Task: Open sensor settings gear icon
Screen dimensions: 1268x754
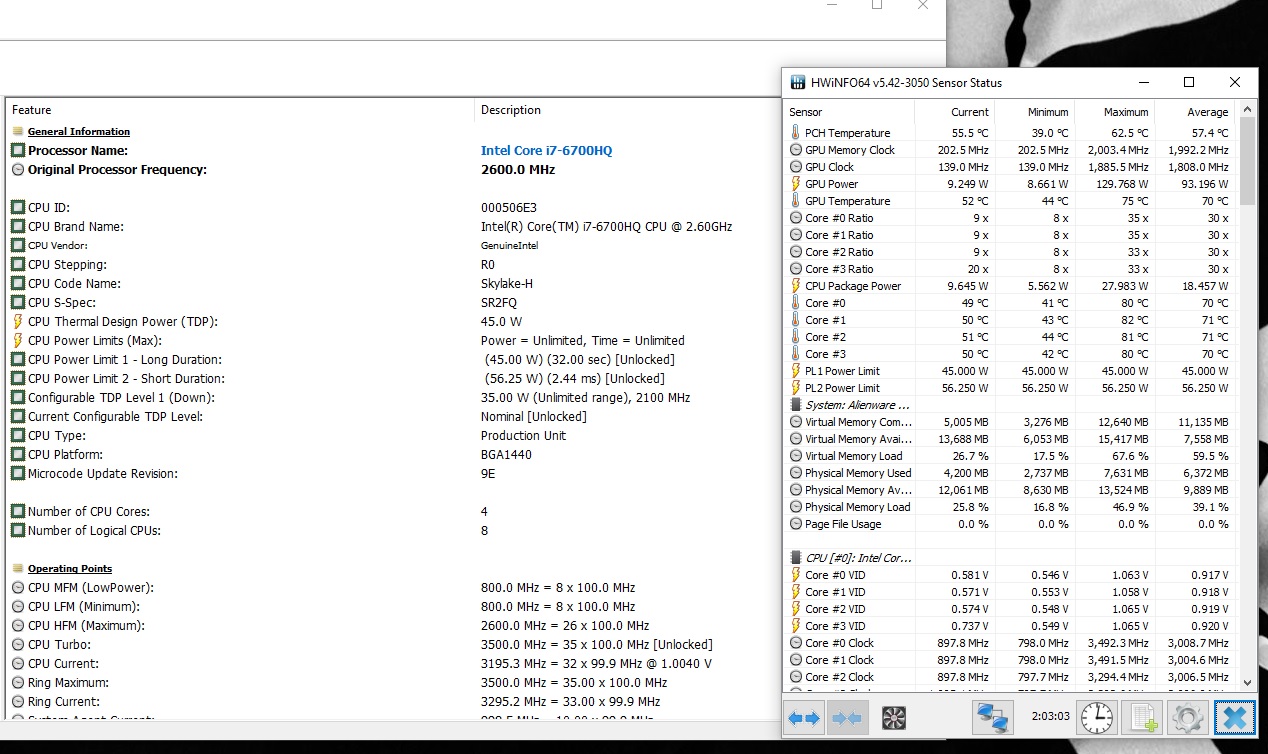Action: pos(1187,717)
